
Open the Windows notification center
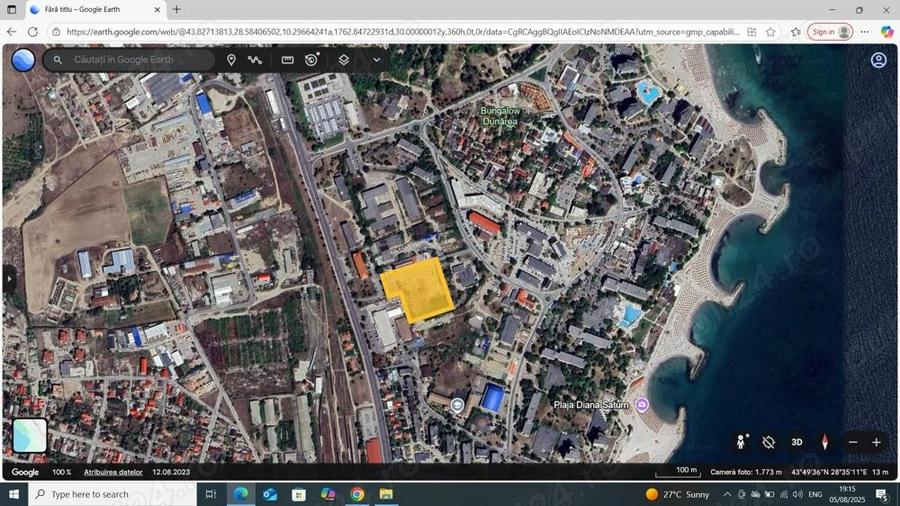click(x=882, y=494)
